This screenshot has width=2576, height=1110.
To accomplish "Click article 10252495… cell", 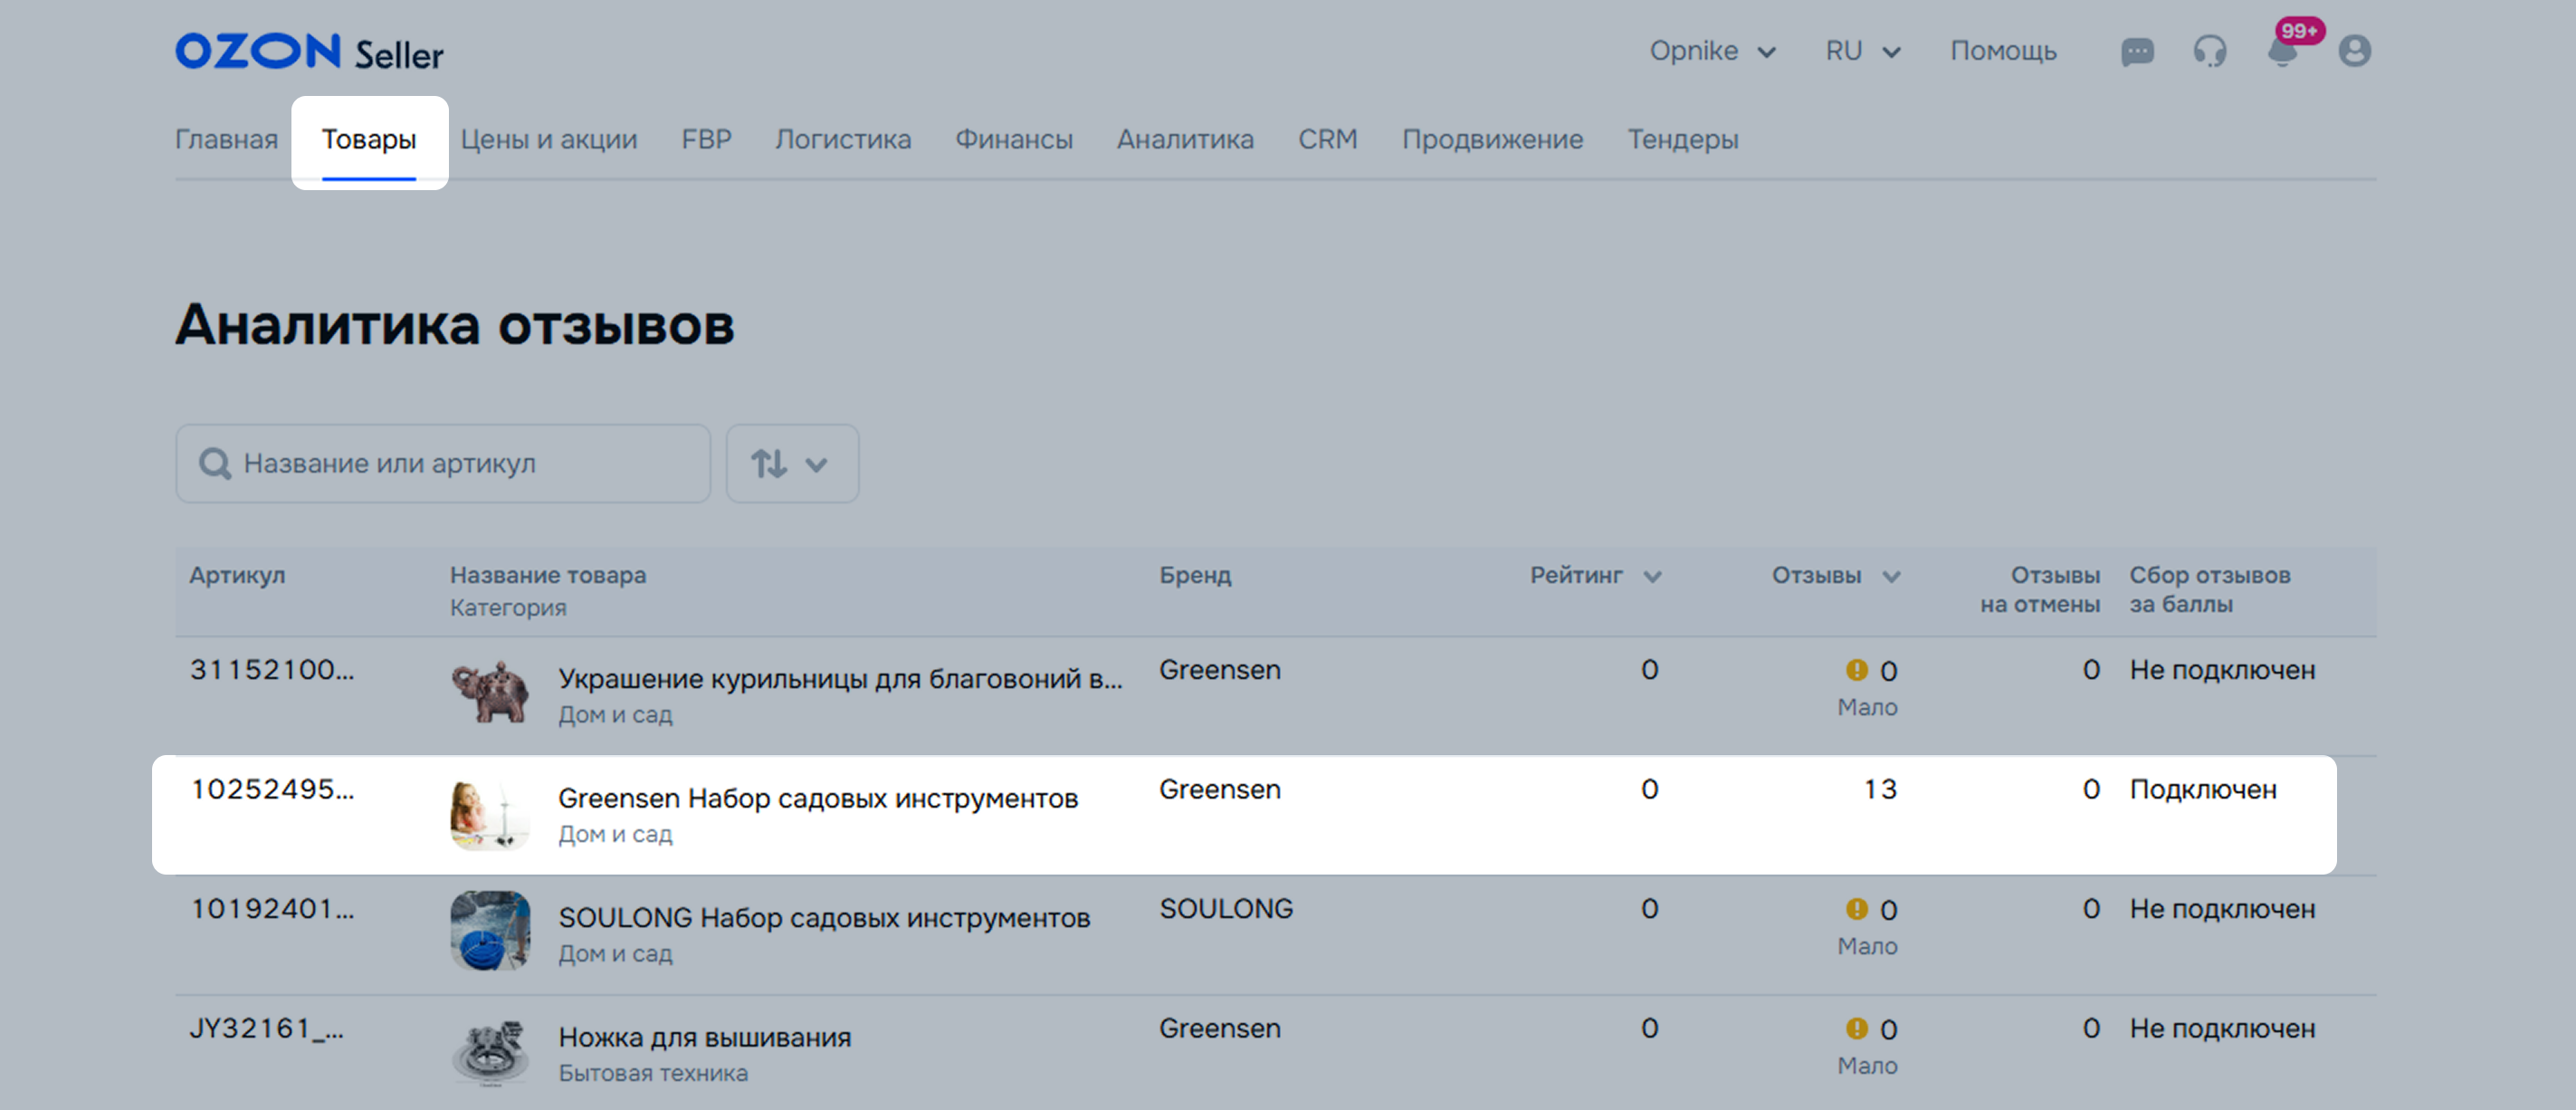I will (x=272, y=789).
